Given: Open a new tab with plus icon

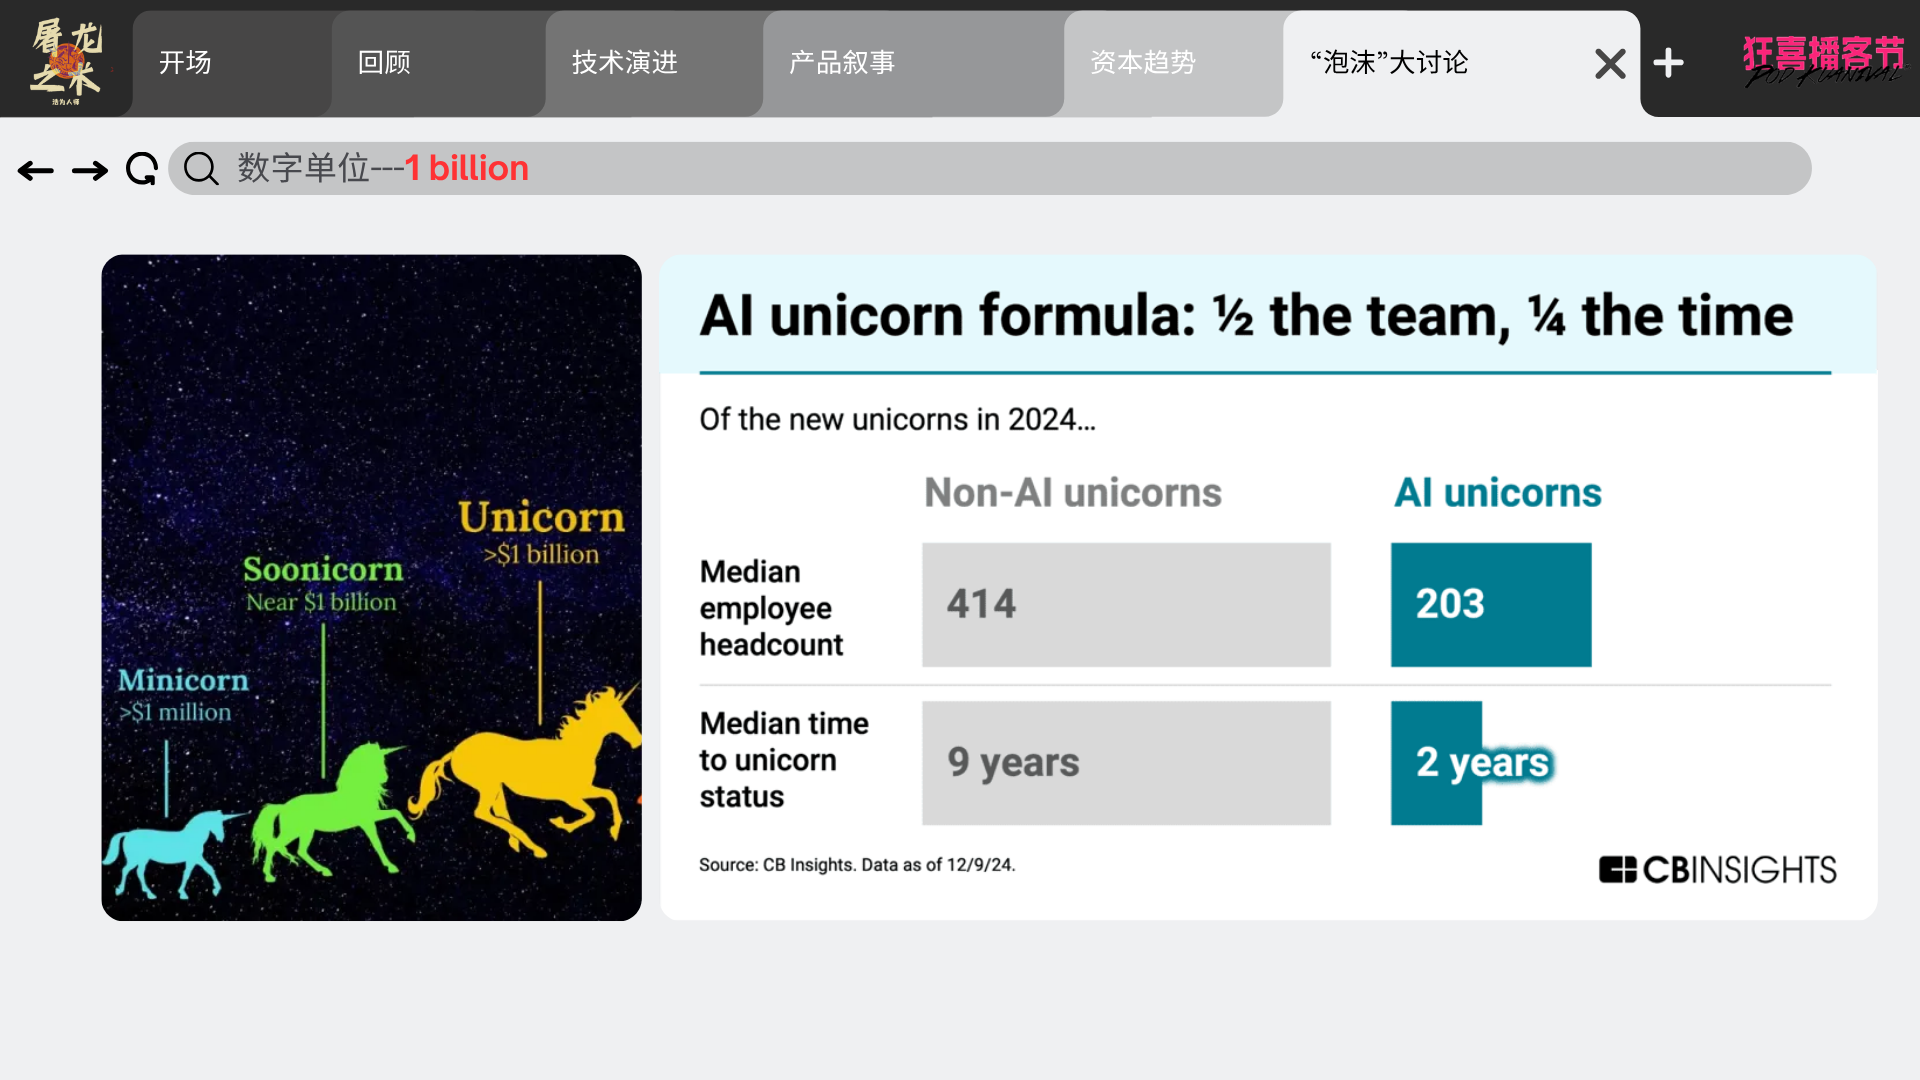Looking at the screenshot, I should point(1668,63).
